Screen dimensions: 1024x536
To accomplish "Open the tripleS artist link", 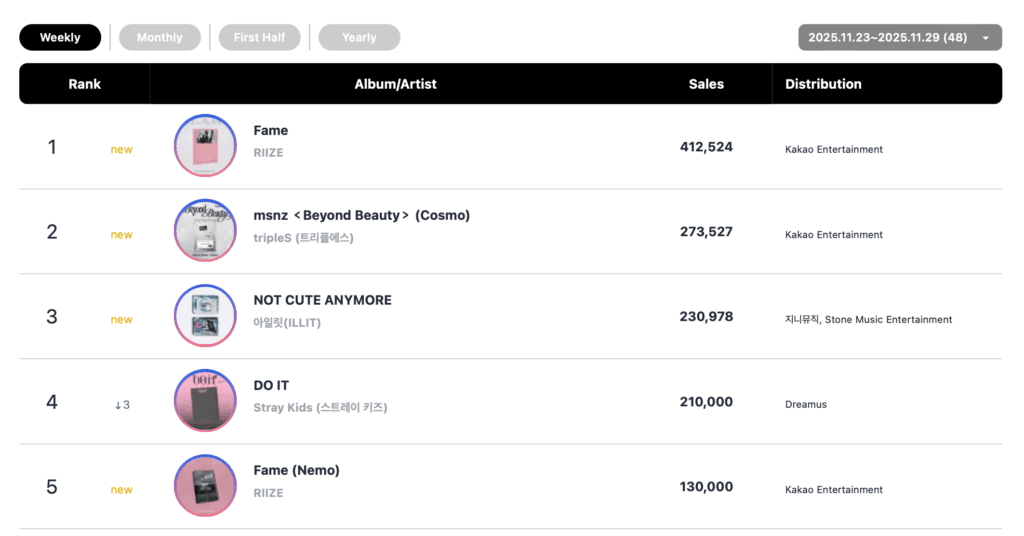I will coord(303,238).
